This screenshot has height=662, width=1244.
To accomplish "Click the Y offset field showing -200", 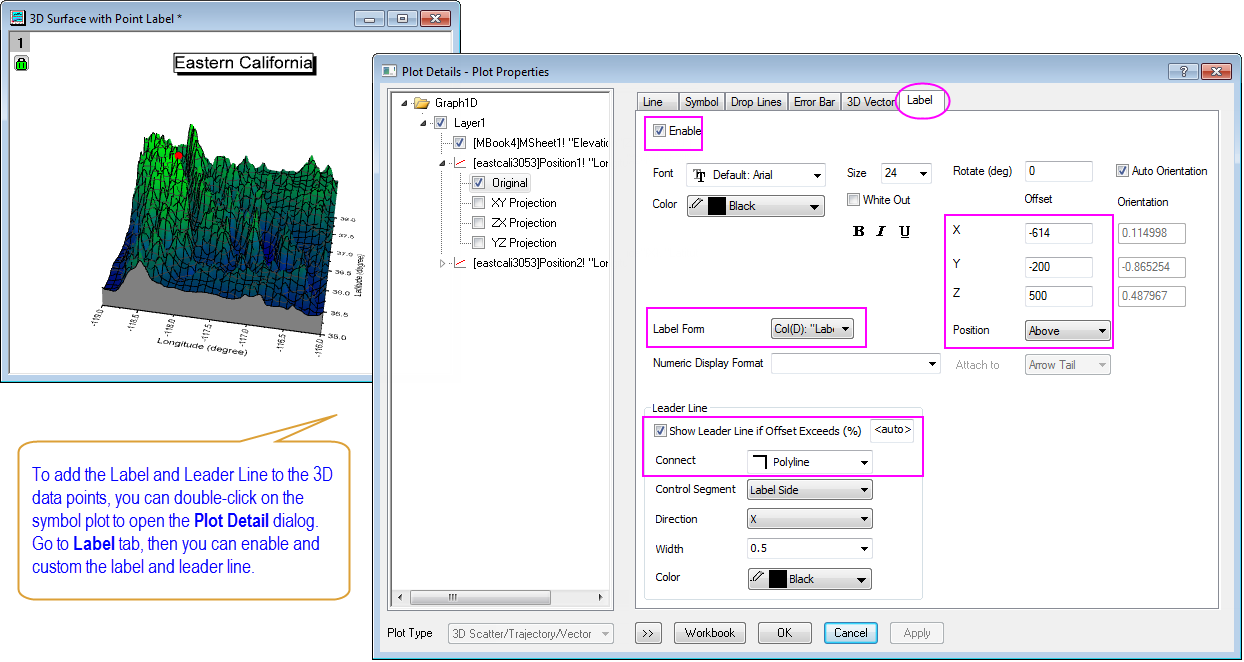I will tap(1059, 268).
